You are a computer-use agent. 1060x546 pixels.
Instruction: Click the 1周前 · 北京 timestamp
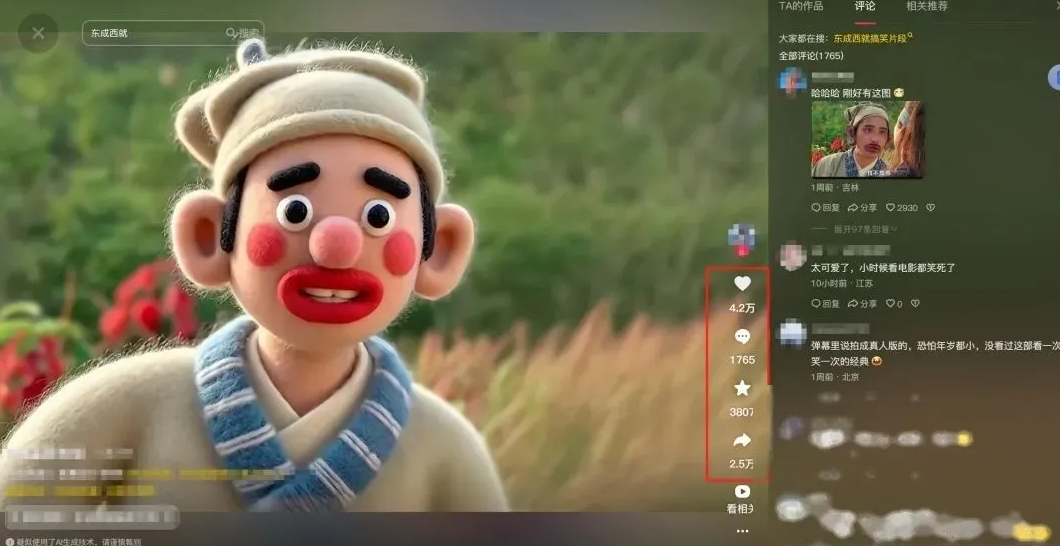(834, 377)
